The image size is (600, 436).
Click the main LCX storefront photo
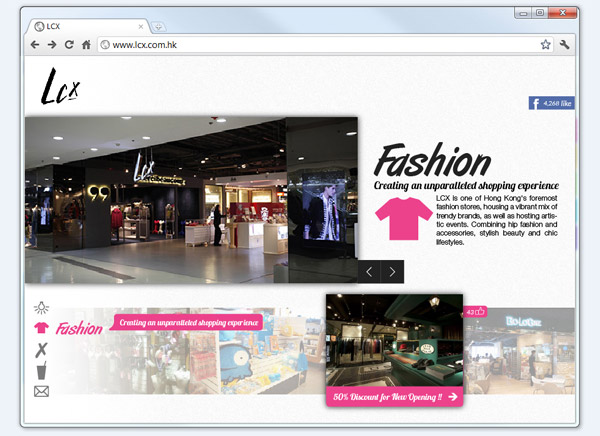(x=191, y=200)
